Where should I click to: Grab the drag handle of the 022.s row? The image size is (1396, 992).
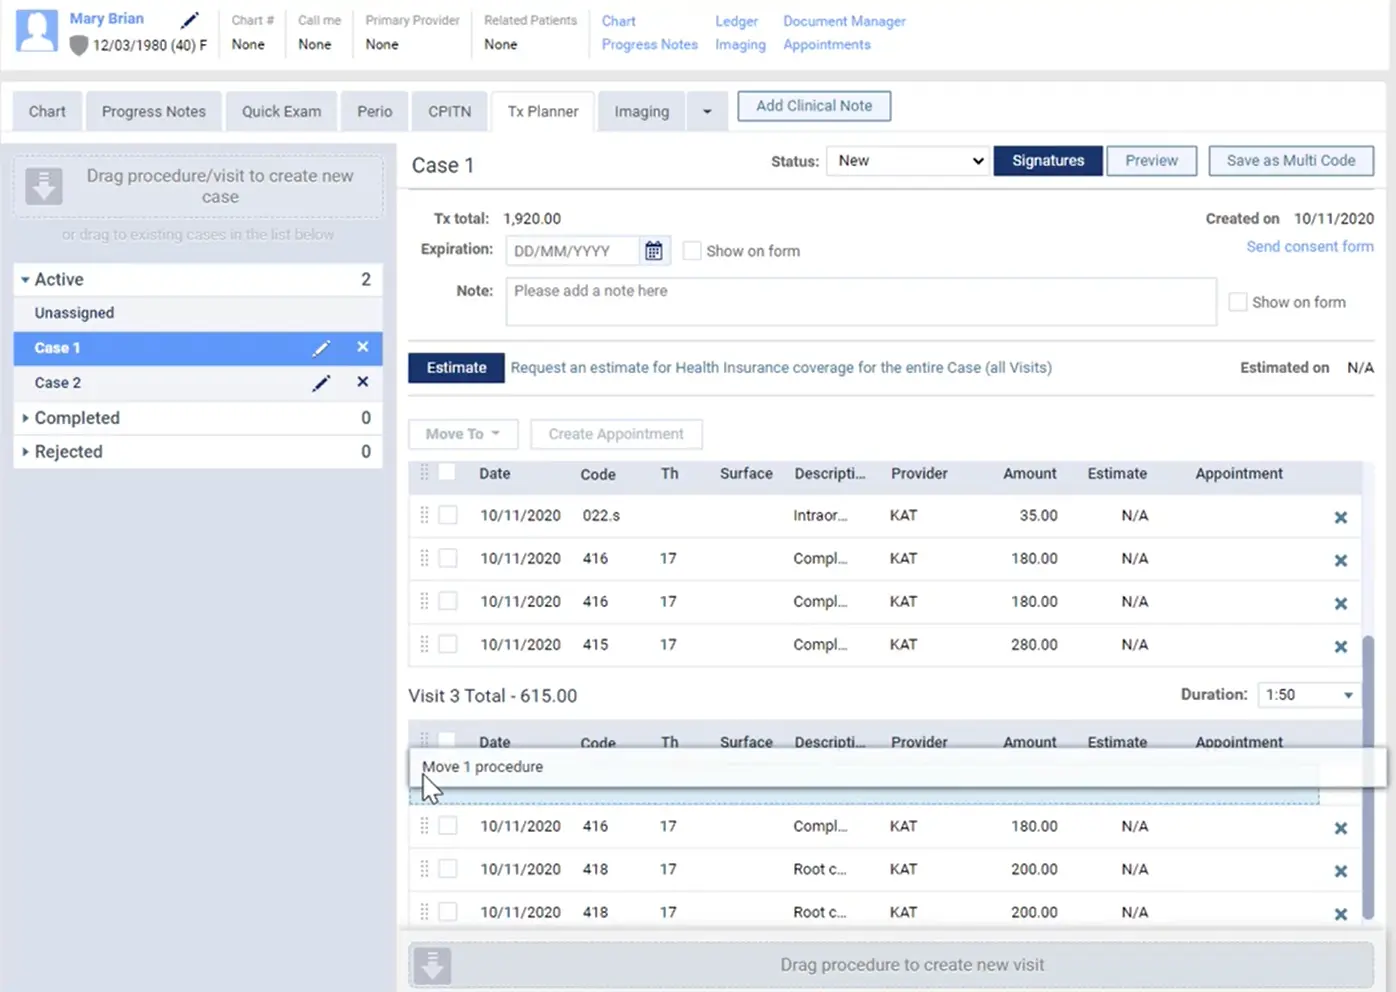tap(424, 515)
